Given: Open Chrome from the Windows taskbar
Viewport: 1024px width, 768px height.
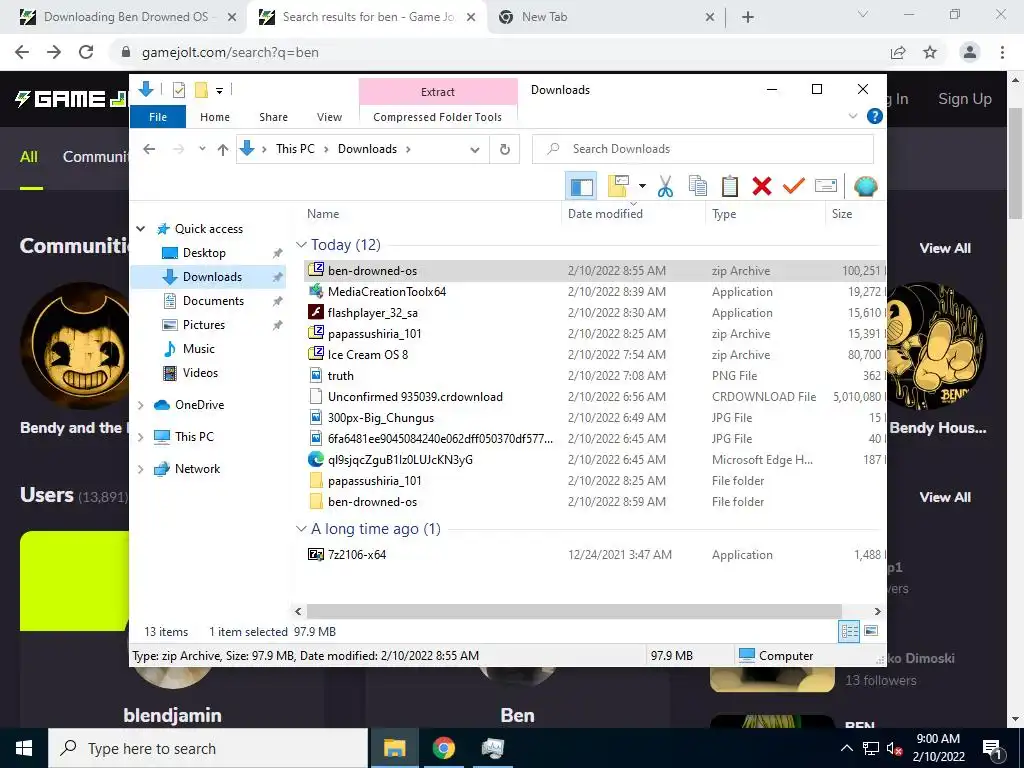Looking at the screenshot, I should tap(443, 748).
